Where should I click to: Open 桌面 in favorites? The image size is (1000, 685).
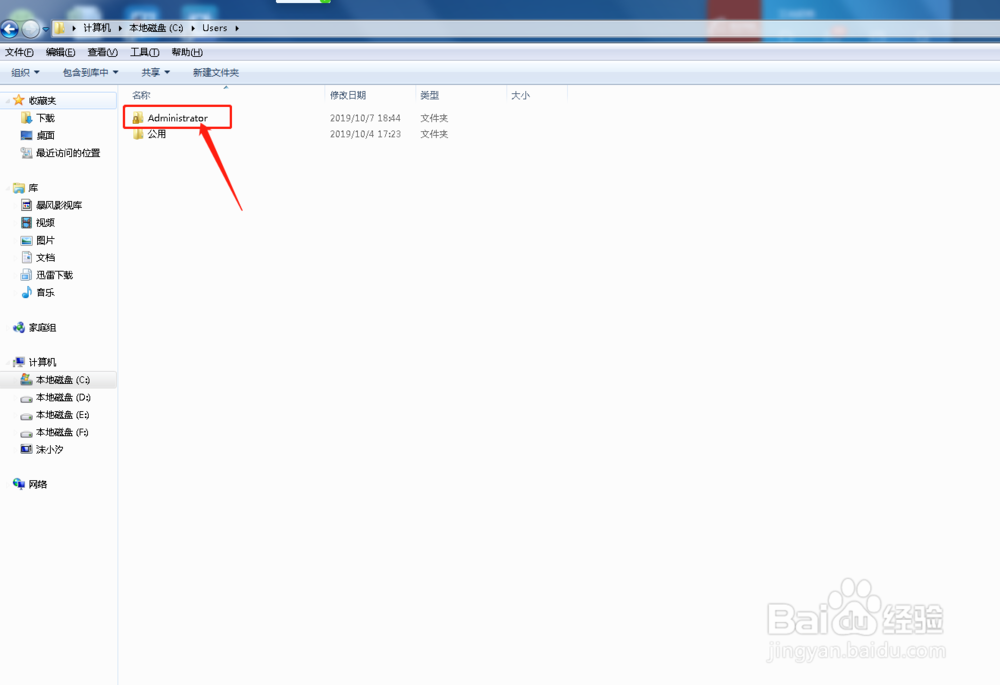(46, 135)
